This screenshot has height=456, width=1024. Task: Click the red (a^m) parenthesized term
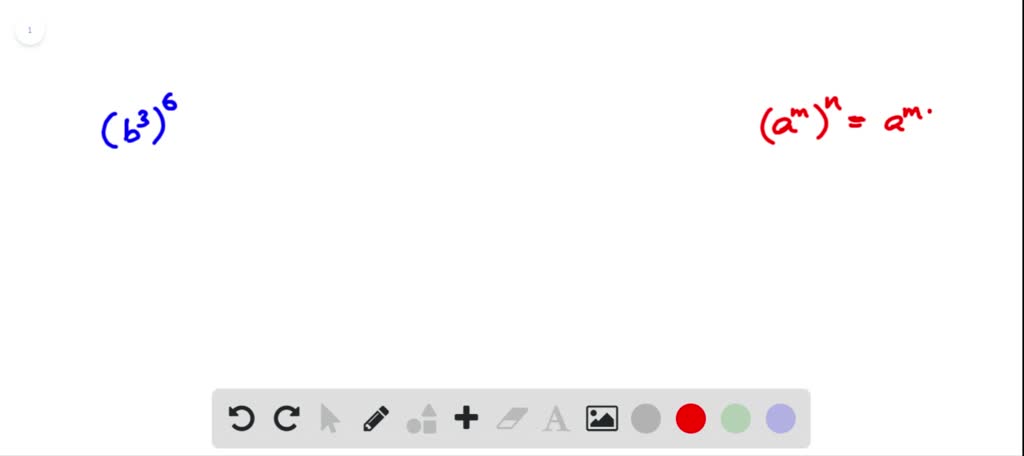pos(792,122)
